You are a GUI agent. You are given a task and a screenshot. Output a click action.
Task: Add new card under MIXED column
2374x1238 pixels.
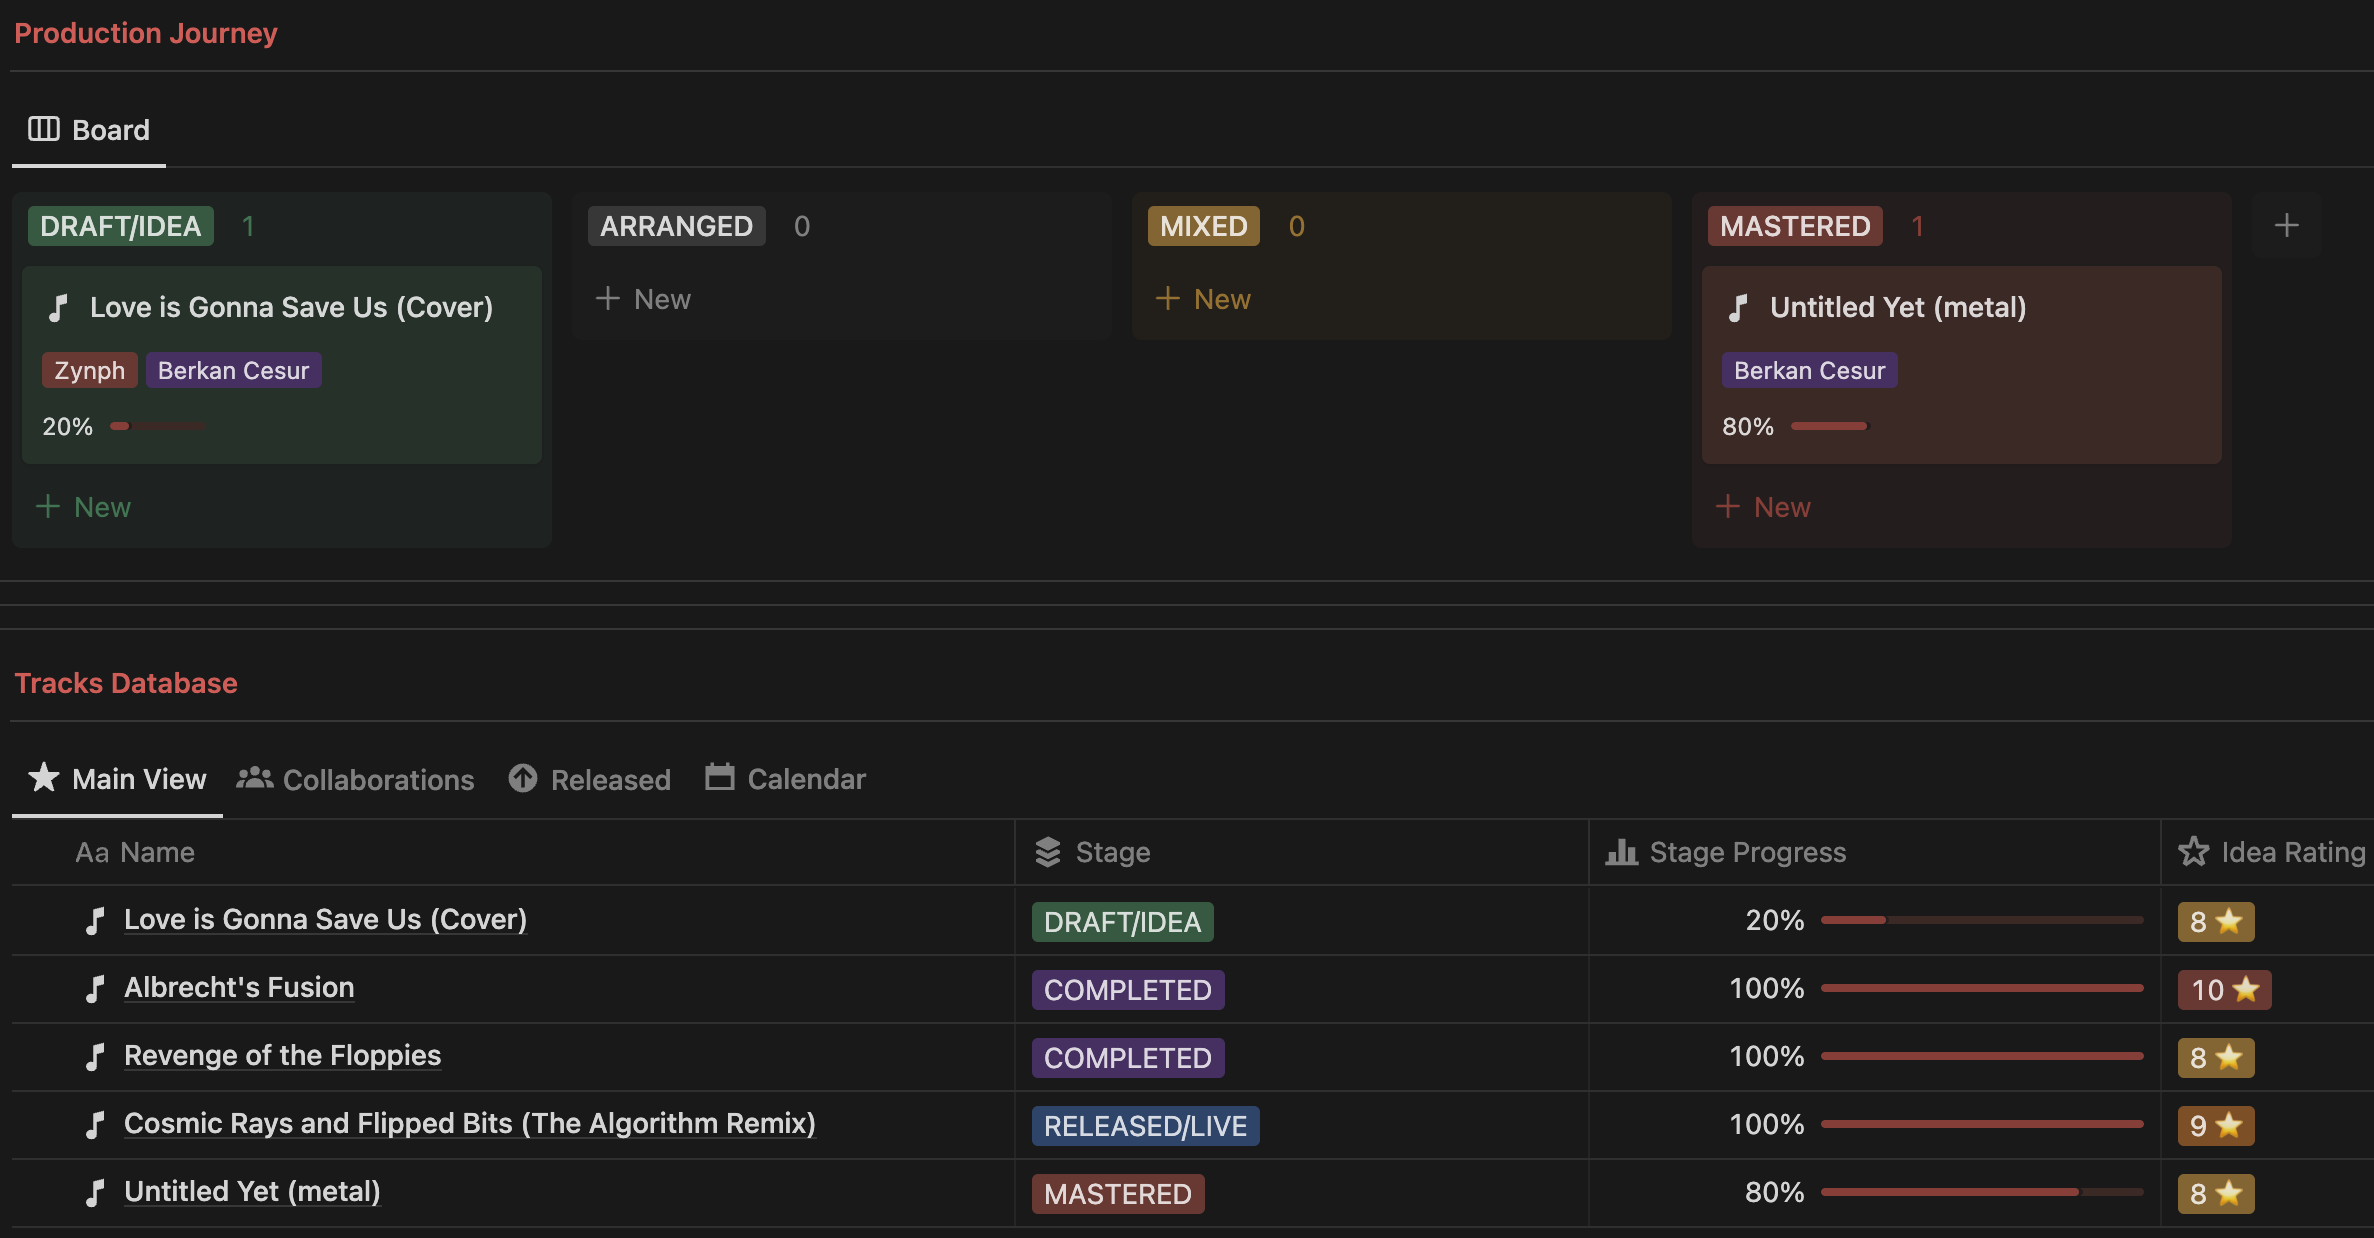1204,299
